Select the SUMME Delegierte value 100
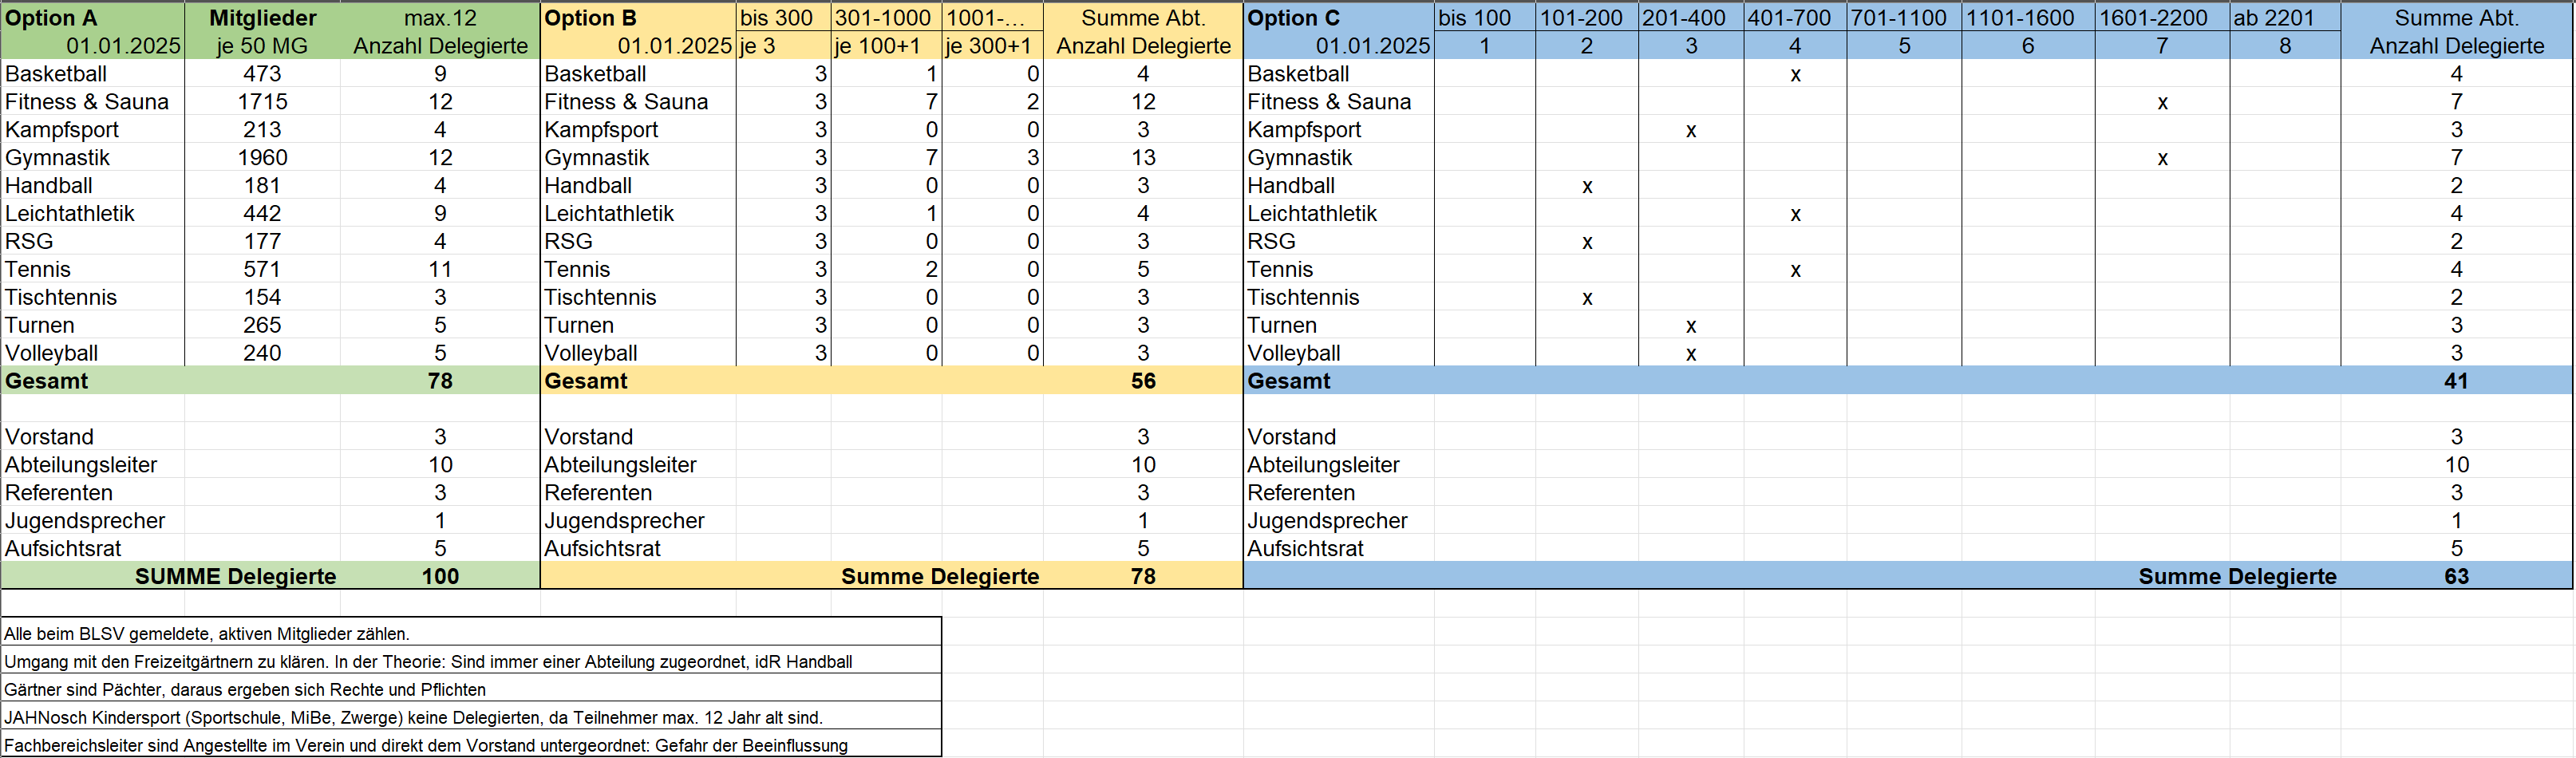2576x758 pixels. coord(440,576)
